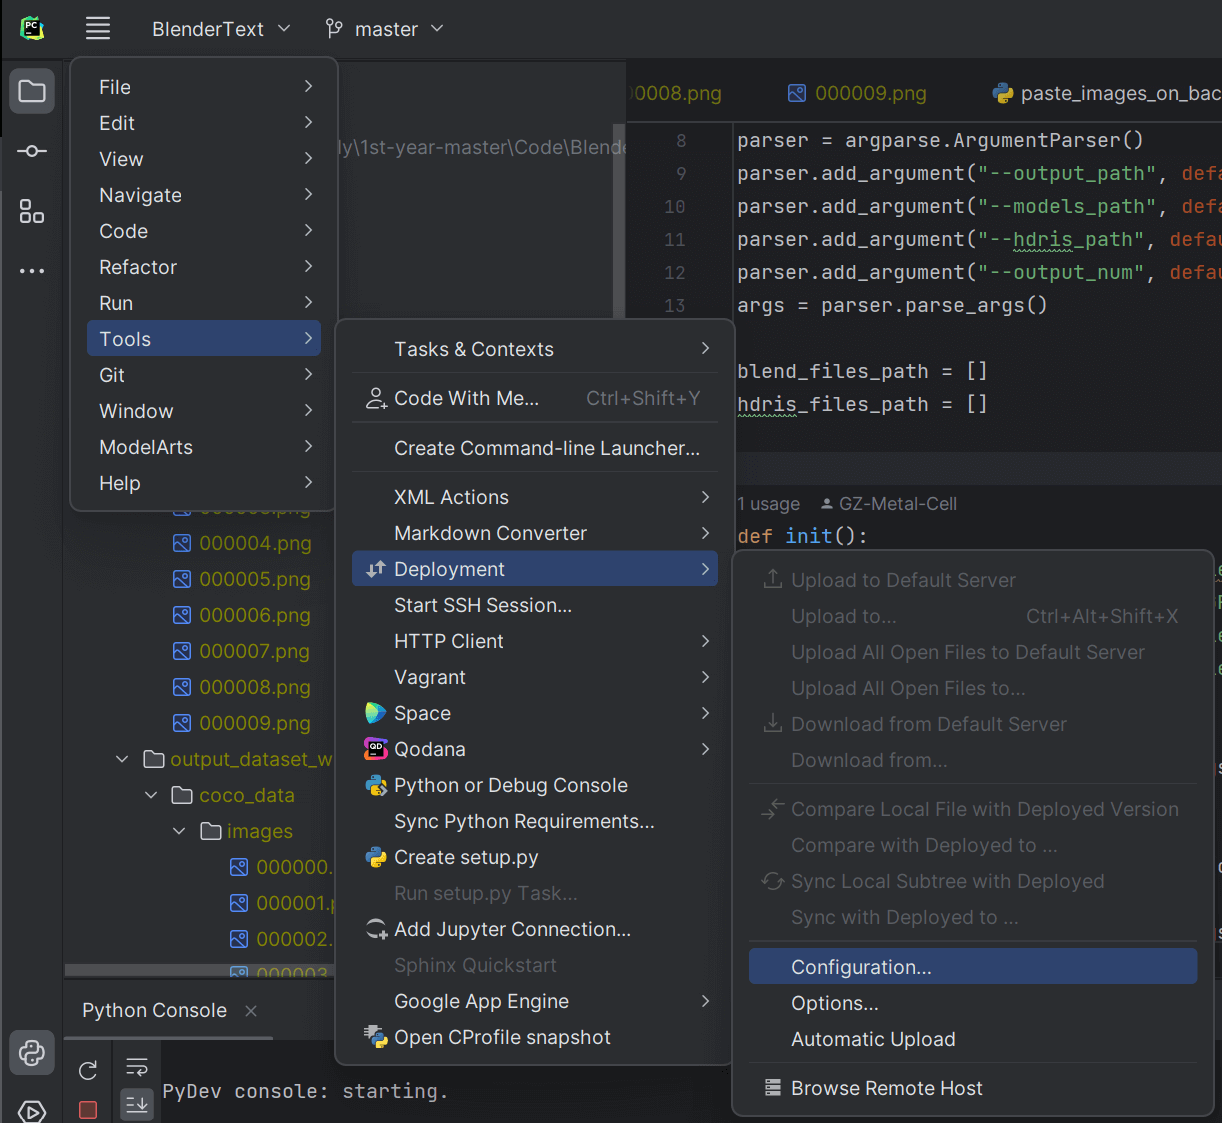Open the Git menu
Viewport: 1222px width, 1123px height.
pos(204,375)
